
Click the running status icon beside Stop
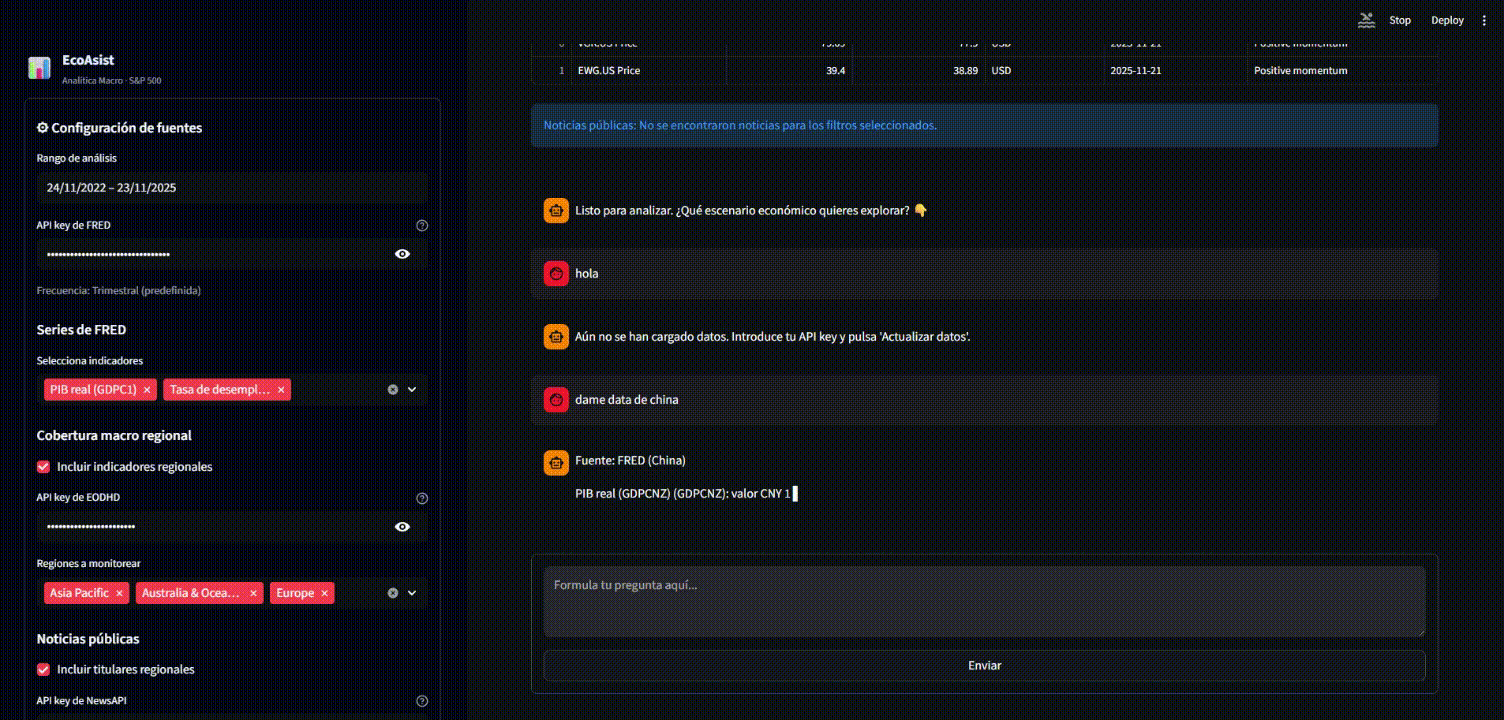tap(1366, 20)
